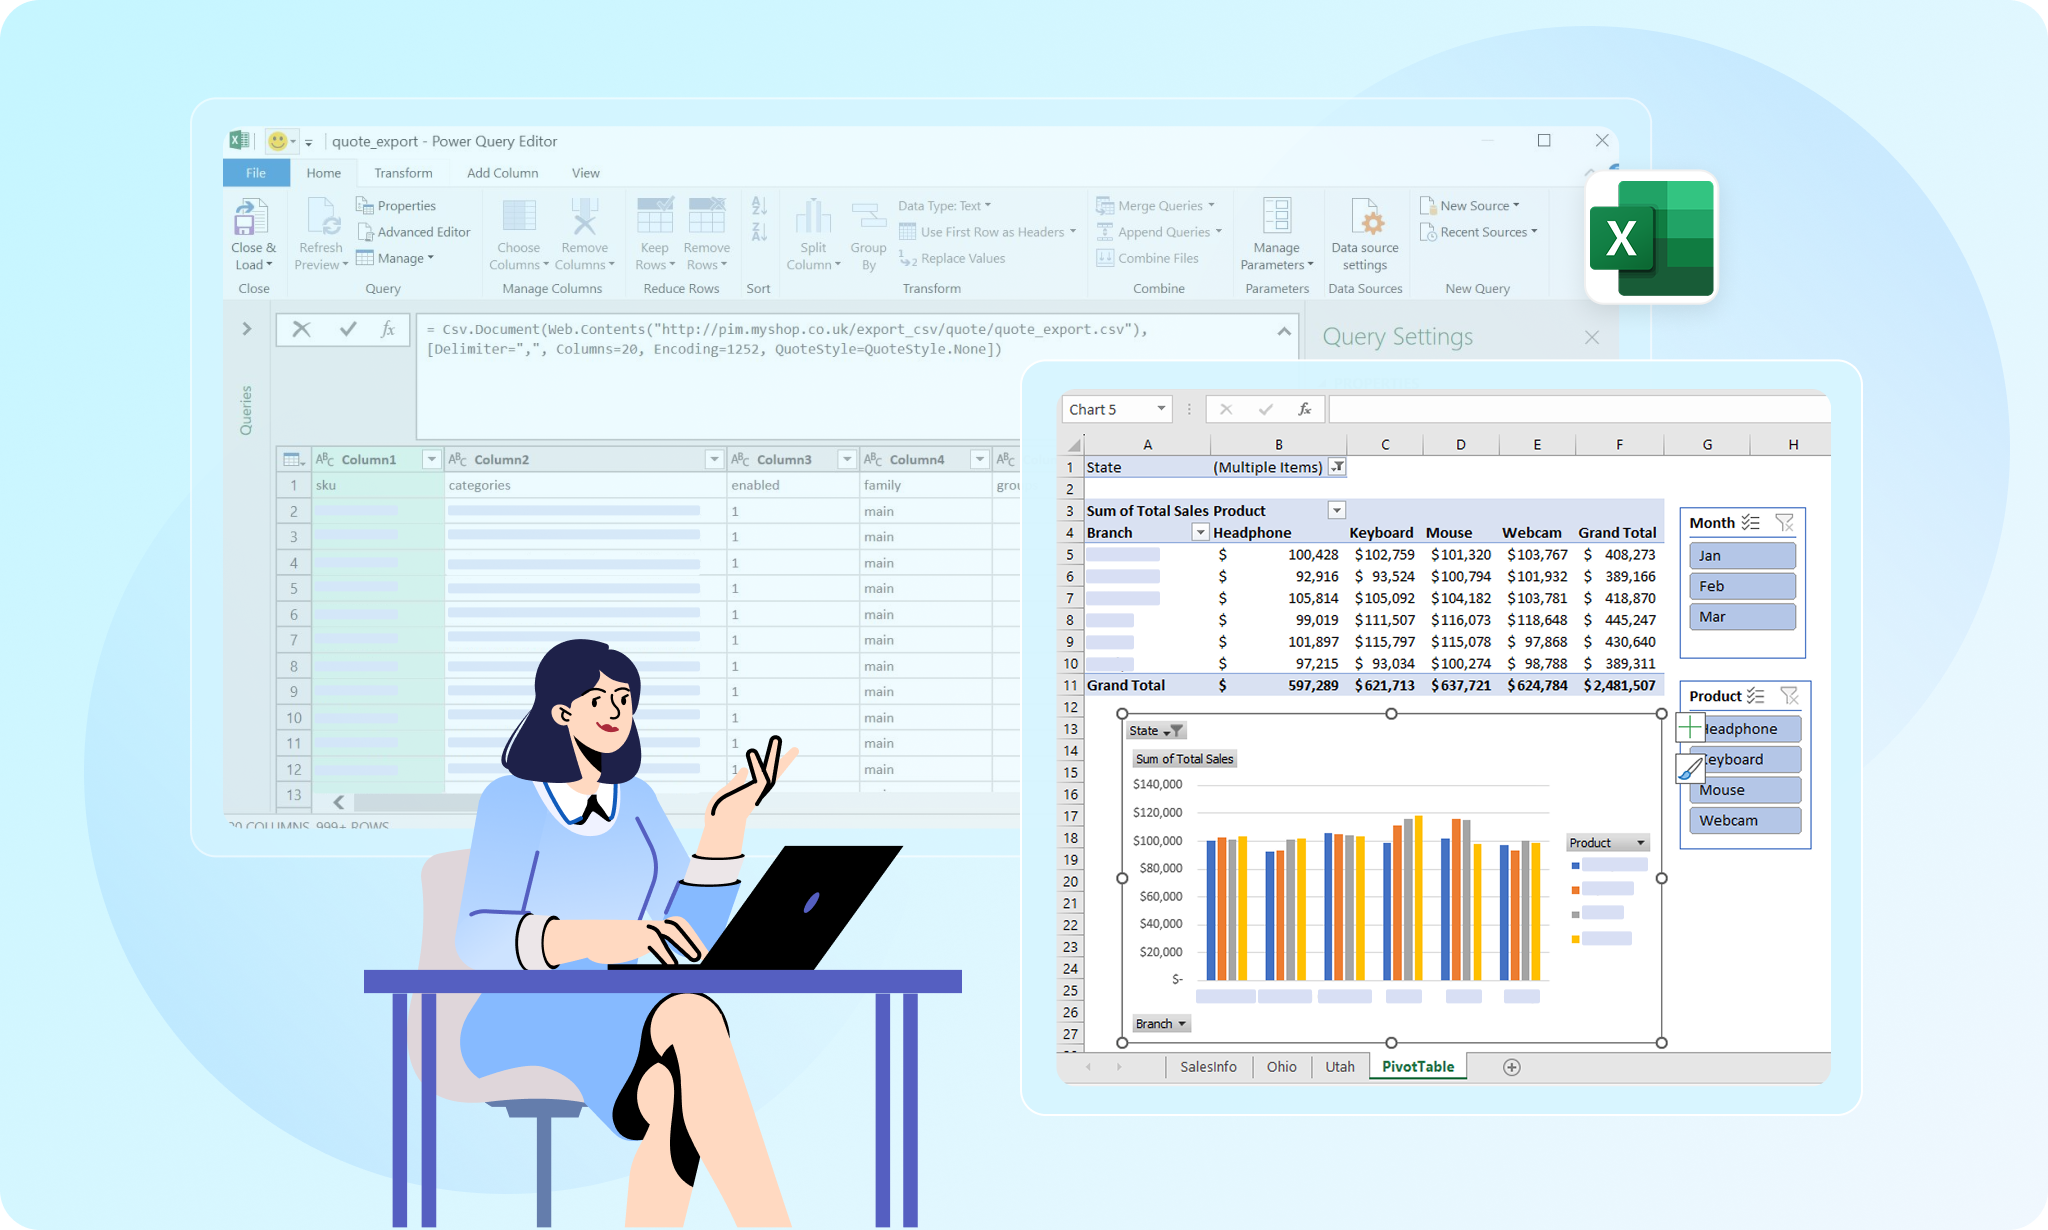Screen dimensions: 2048x1230
Task: Confirm the Power Query formula with checkmark
Action: pos(348,329)
